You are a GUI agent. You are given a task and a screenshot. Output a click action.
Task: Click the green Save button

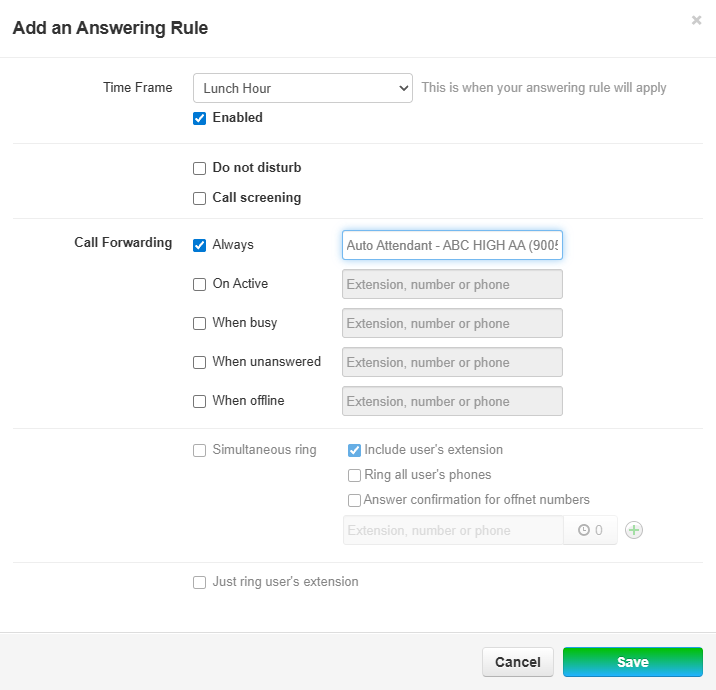coord(632,662)
